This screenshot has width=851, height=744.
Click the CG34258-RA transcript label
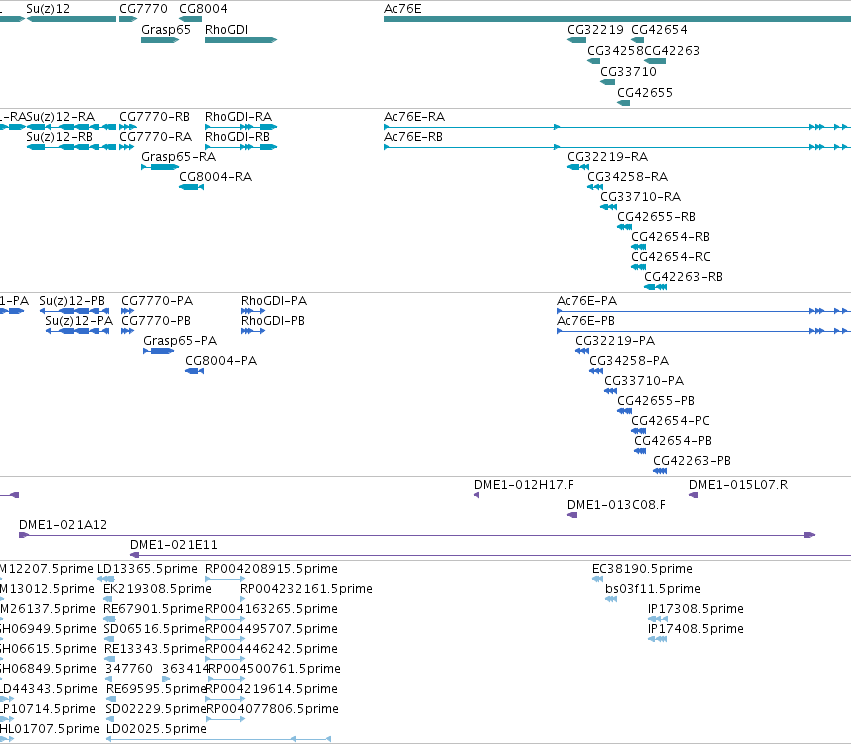tap(627, 177)
